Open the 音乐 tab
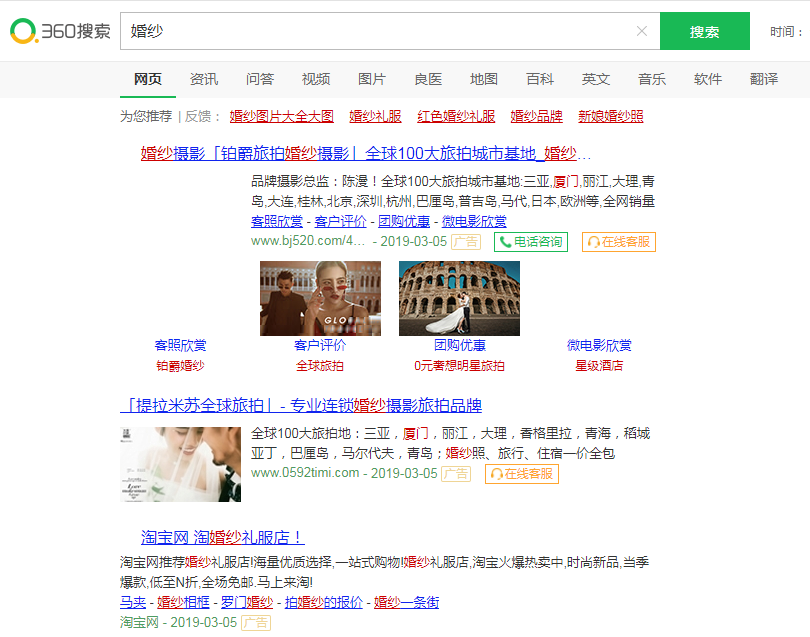Image resolution: width=810 pixels, height=637 pixels. [x=652, y=79]
